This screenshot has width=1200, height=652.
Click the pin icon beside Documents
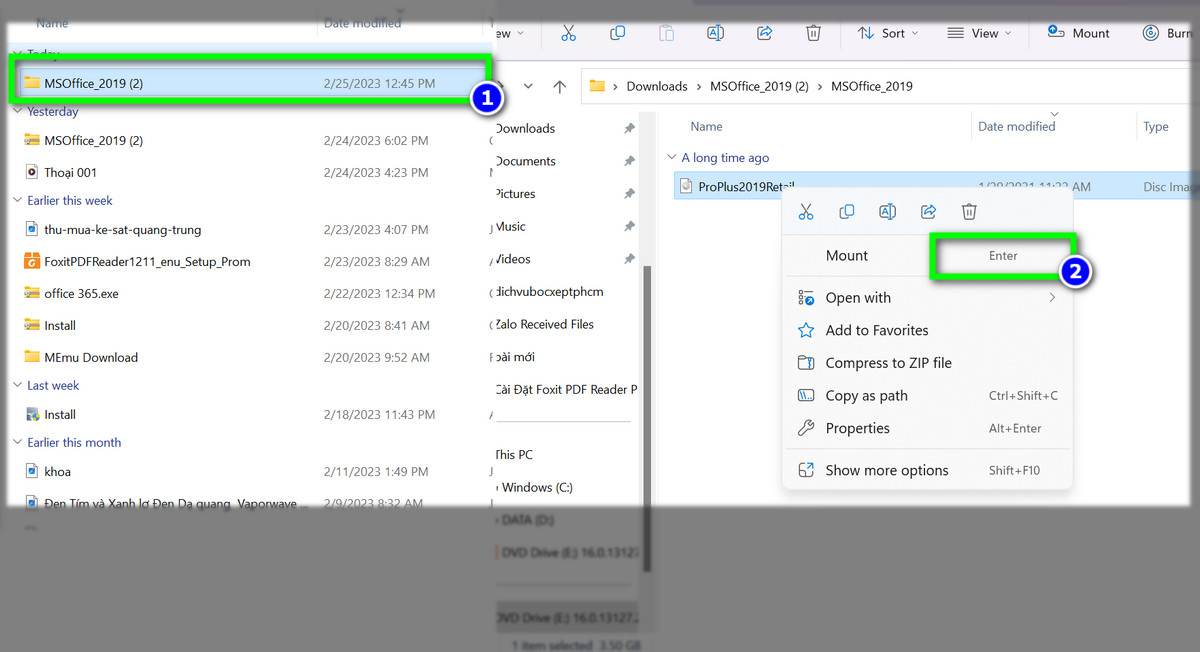click(629, 161)
